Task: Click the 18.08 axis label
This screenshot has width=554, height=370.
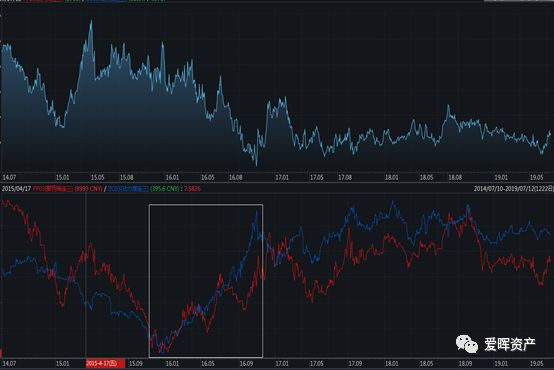Action: click(455, 177)
